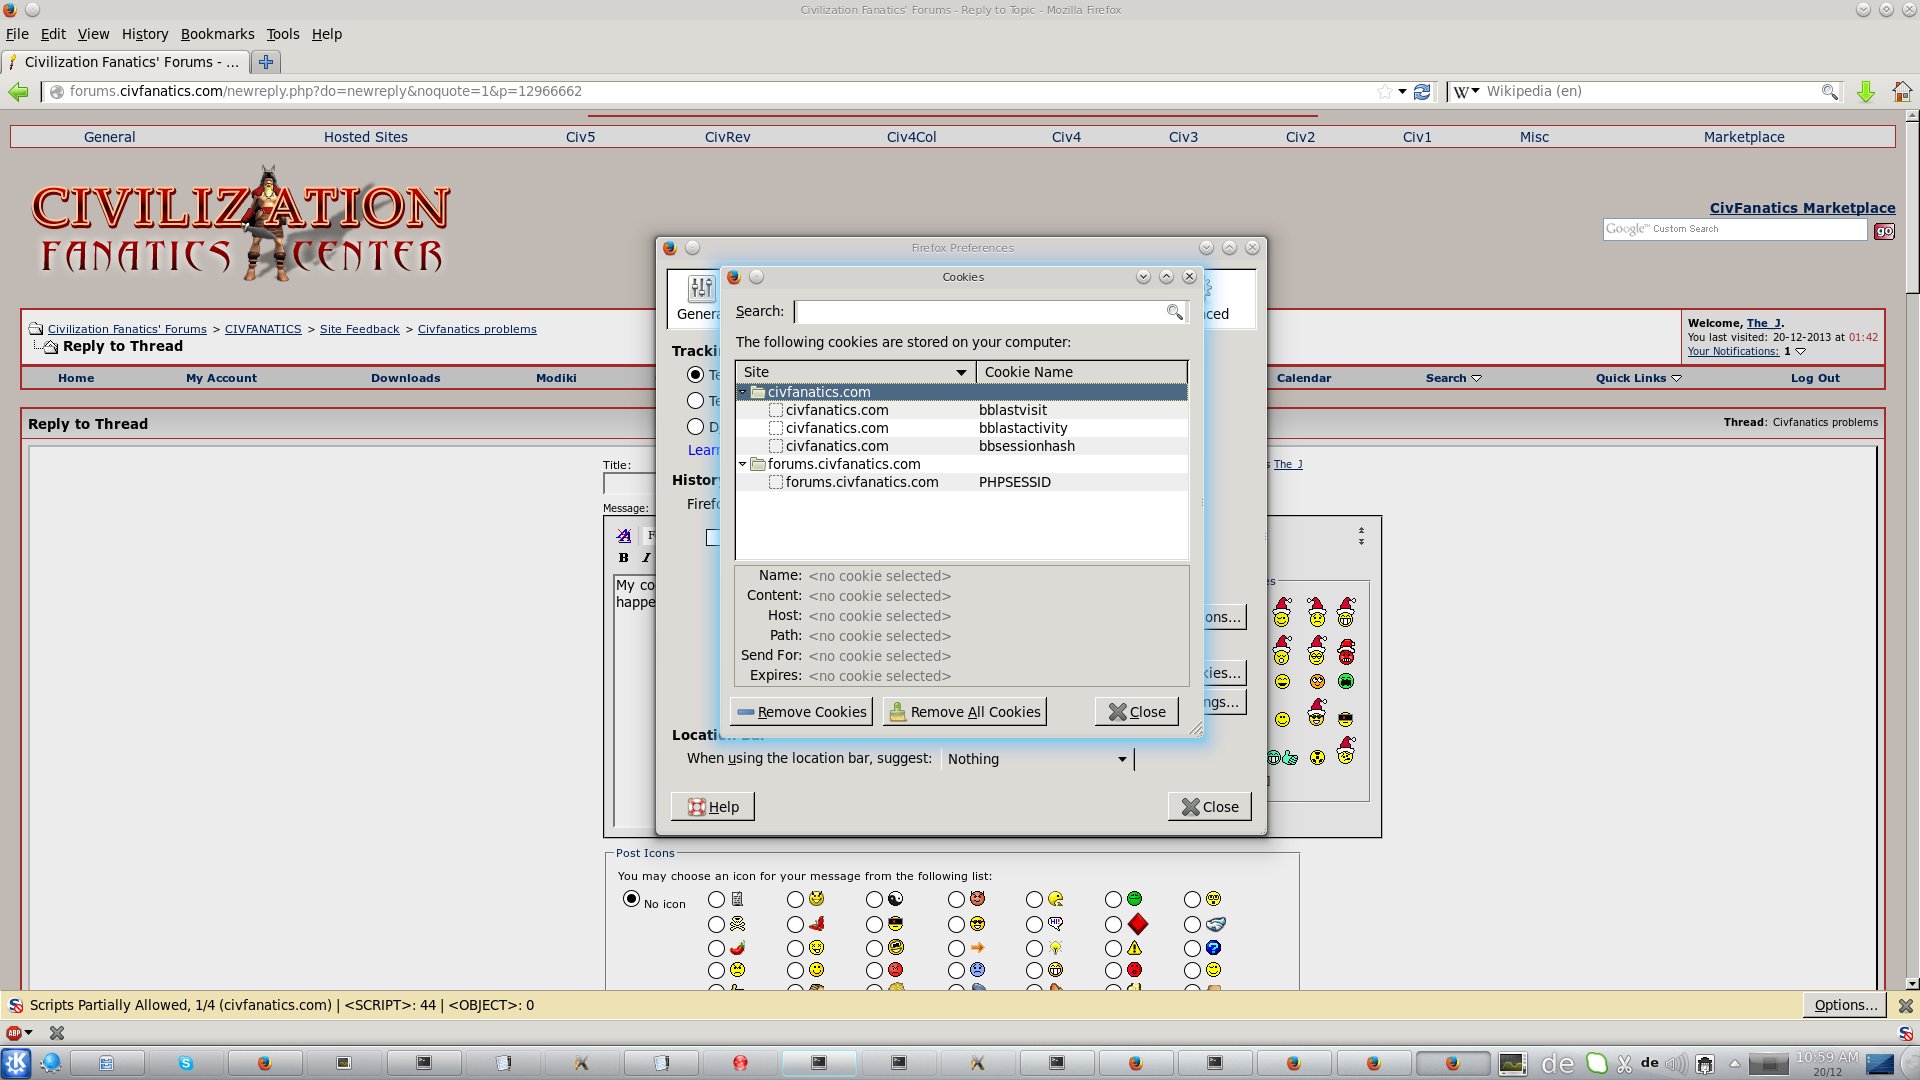Select the Civilization Fanatics' Forums tab
Screen dimensions: 1920x1080
(x=124, y=62)
